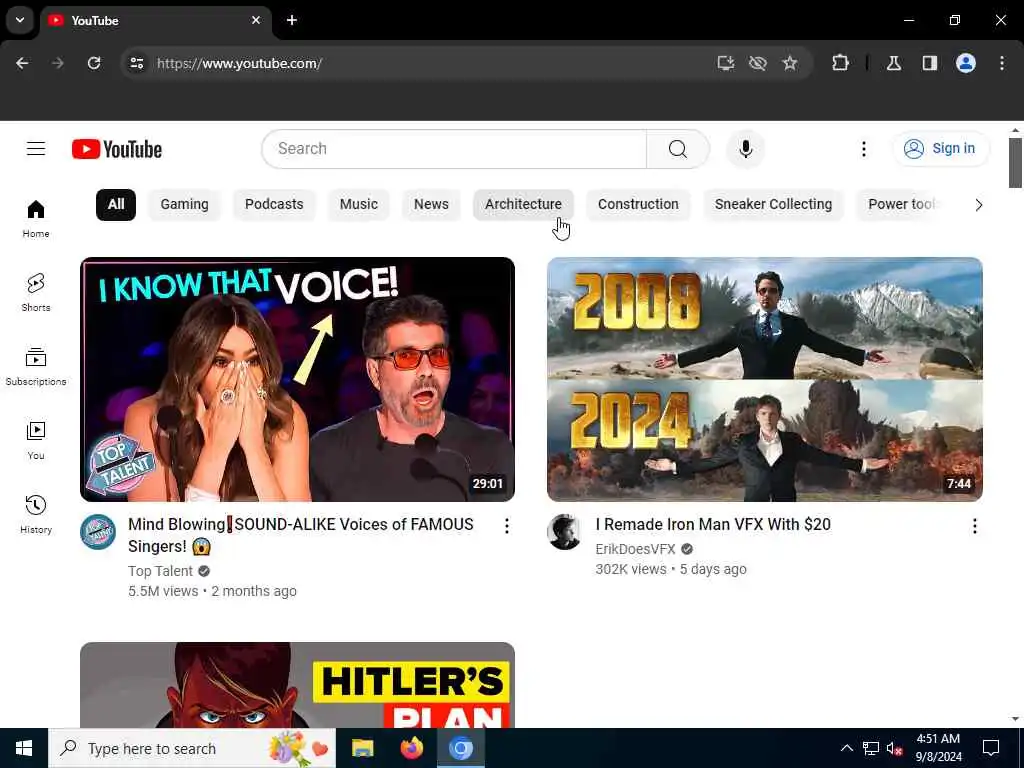Click the page vertical scrollbar thumb

click(1014, 163)
